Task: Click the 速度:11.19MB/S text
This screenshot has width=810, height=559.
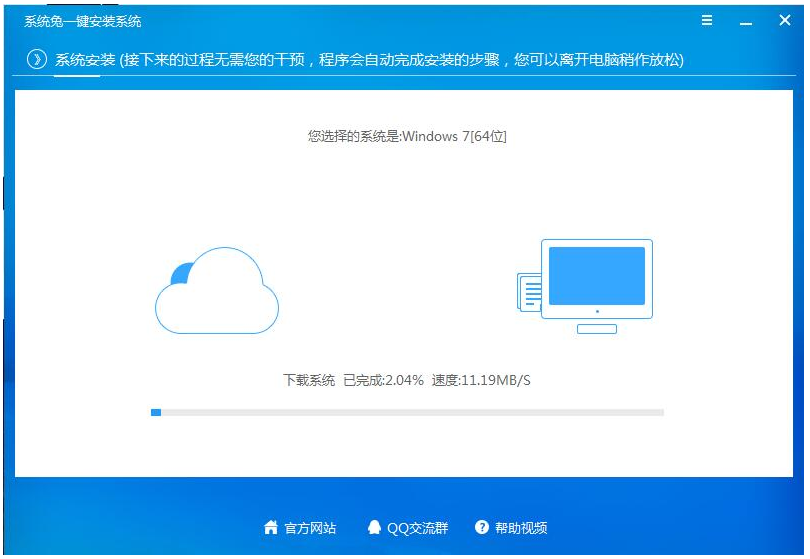Action: click(481, 380)
